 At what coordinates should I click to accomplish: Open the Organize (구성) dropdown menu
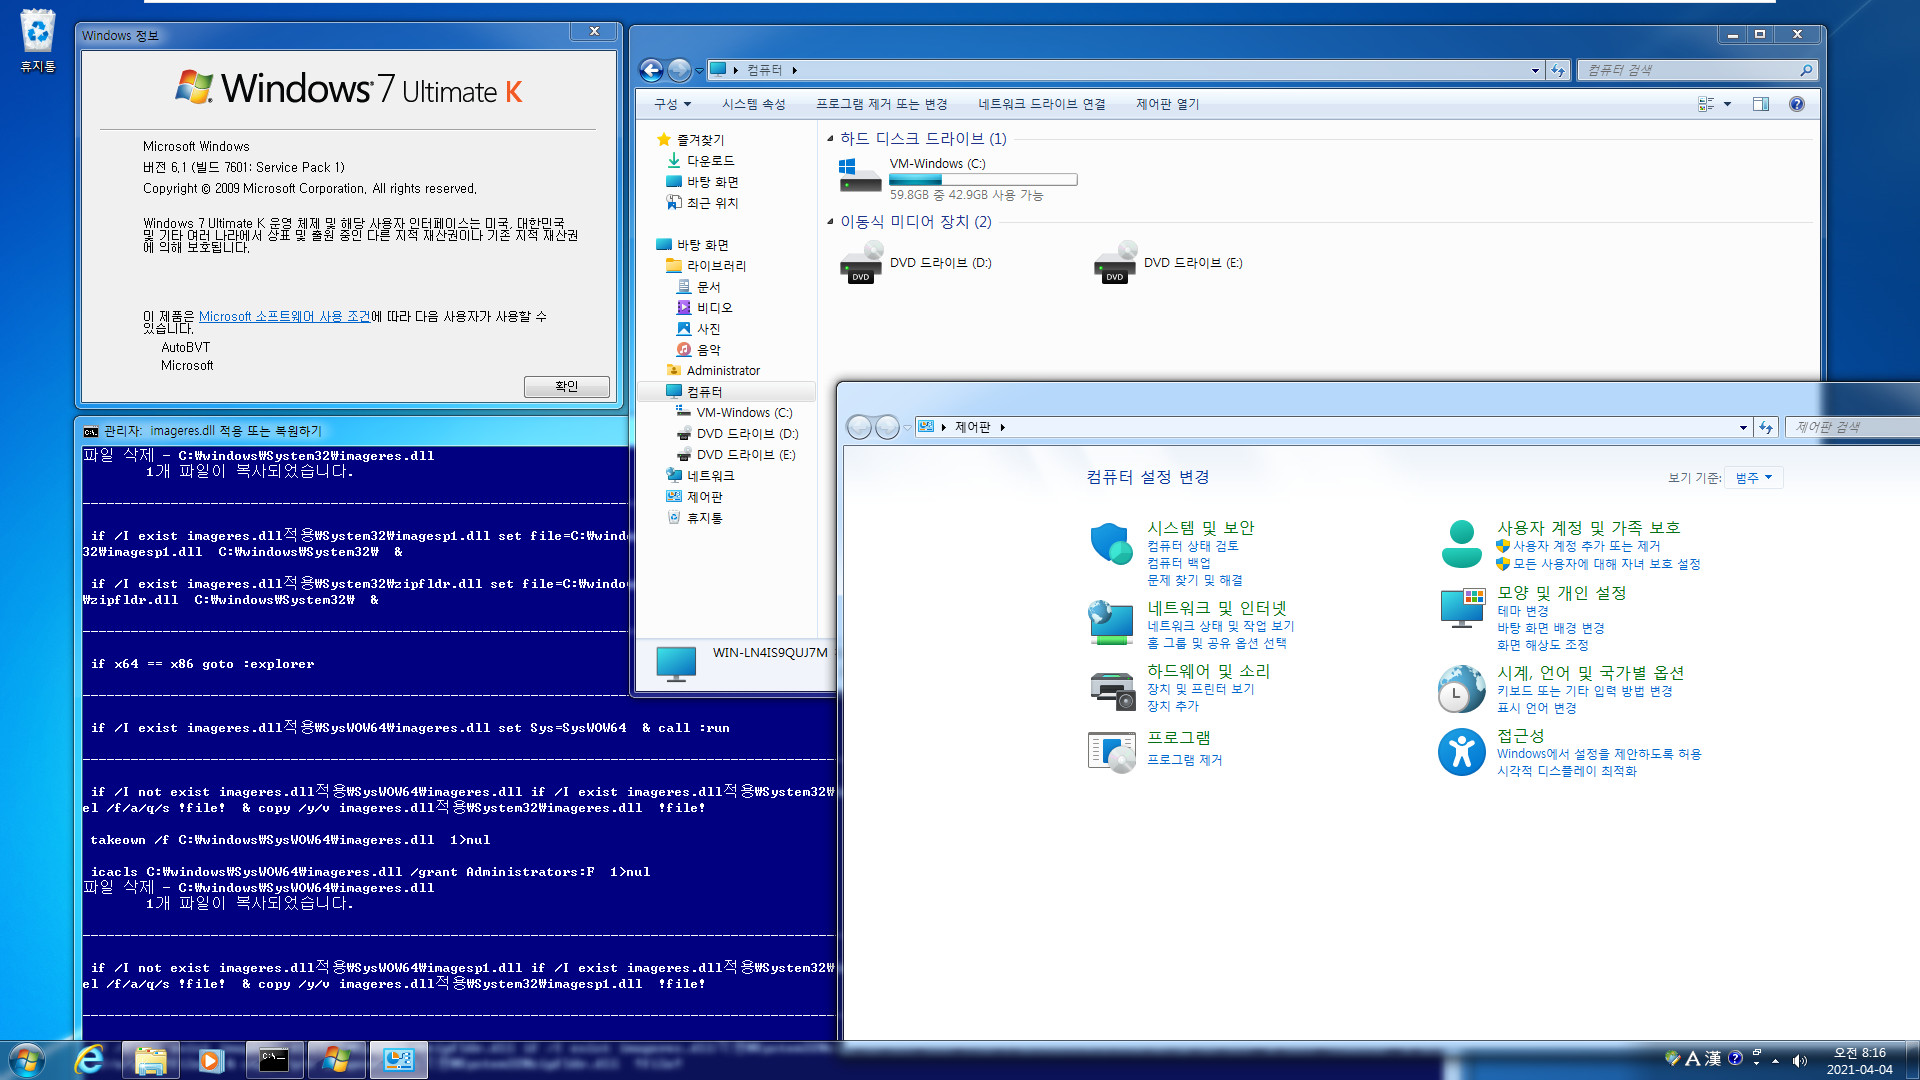coord(672,104)
